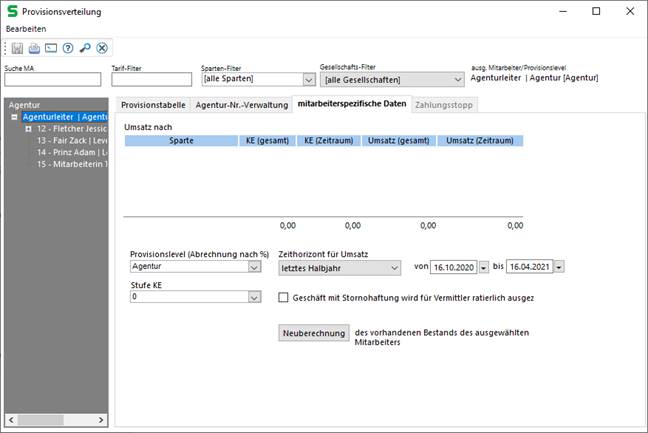Click the key toolbar icon
The height and width of the screenshot is (433, 648).
[x=85, y=48]
